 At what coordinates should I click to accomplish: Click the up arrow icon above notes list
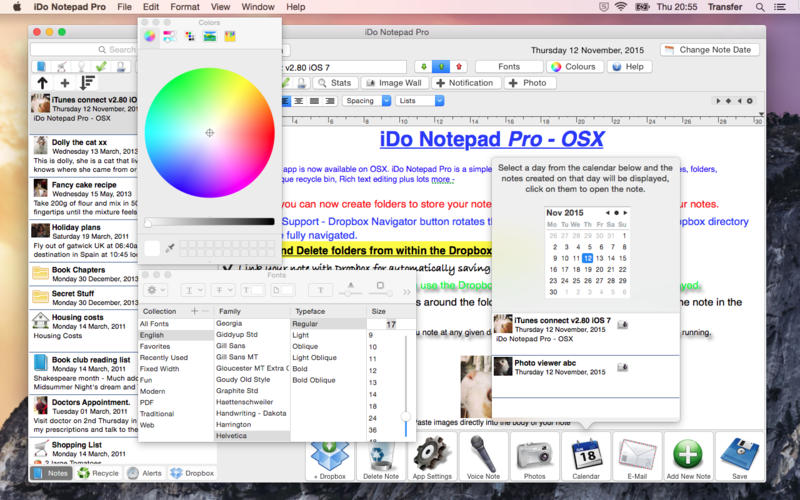point(42,83)
